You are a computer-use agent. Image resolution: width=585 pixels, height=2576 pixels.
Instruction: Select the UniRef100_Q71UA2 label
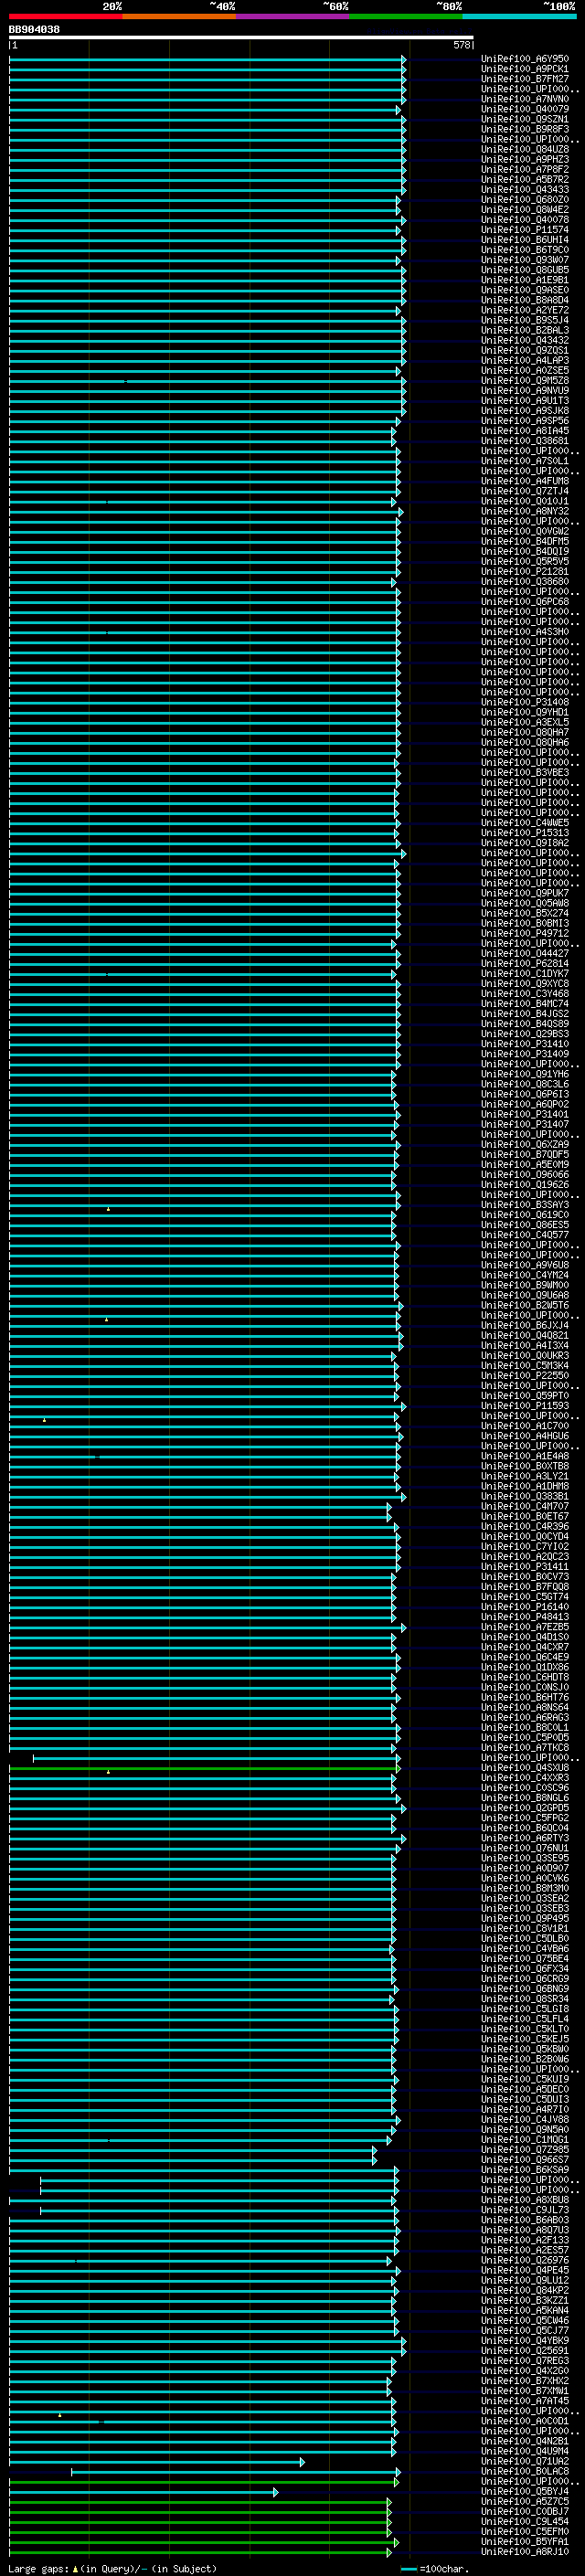pos(525,2461)
